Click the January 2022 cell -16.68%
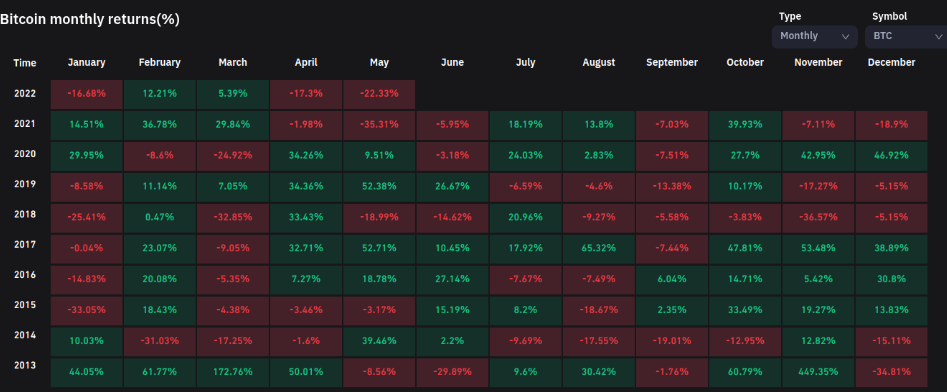Viewport: 947px width, 392px height. pos(86,94)
